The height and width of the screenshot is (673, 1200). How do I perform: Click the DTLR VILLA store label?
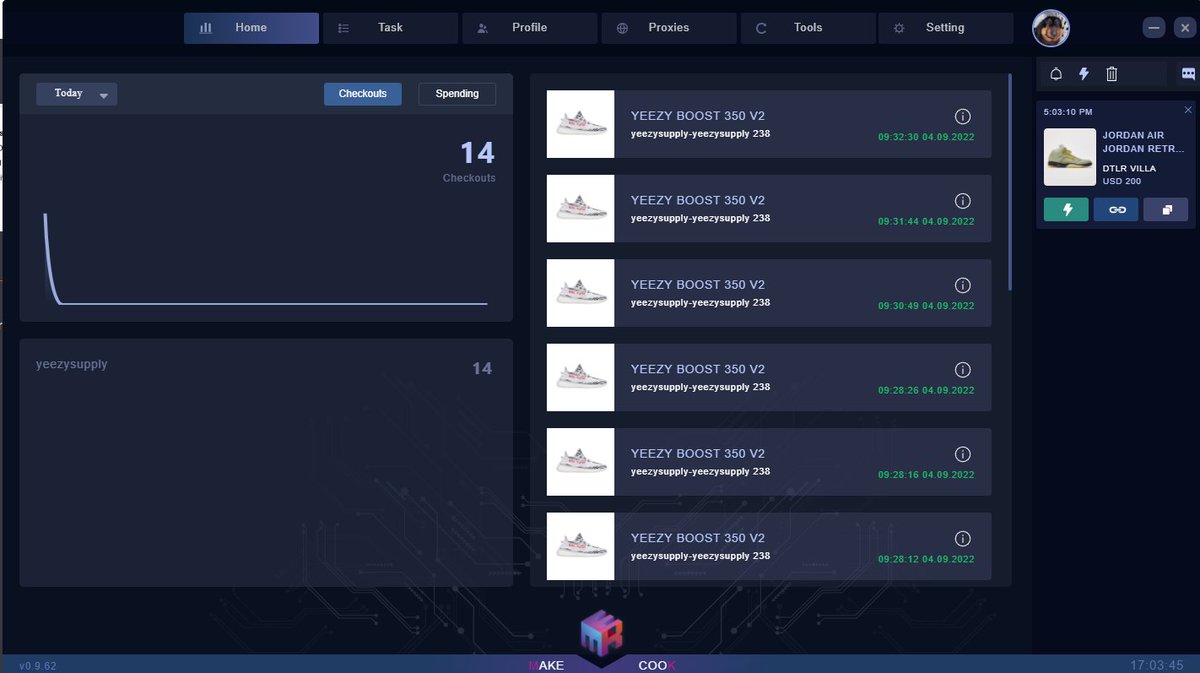1129,168
